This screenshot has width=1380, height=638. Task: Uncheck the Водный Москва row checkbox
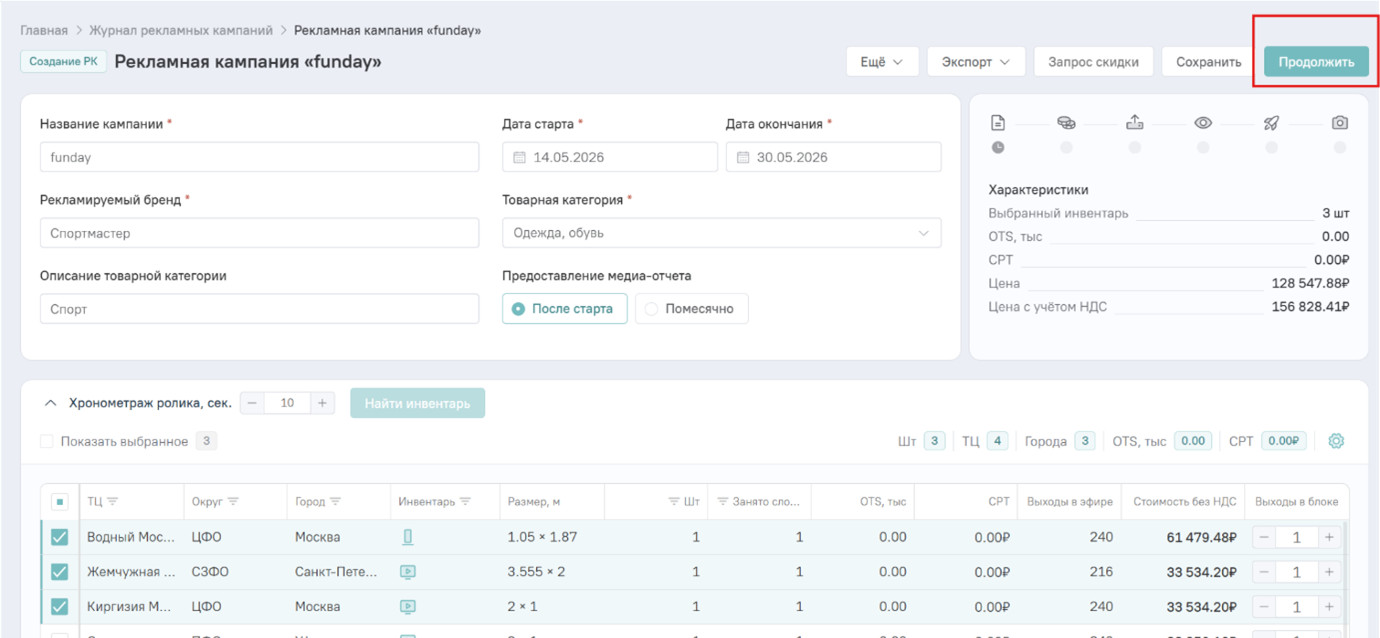59,537
